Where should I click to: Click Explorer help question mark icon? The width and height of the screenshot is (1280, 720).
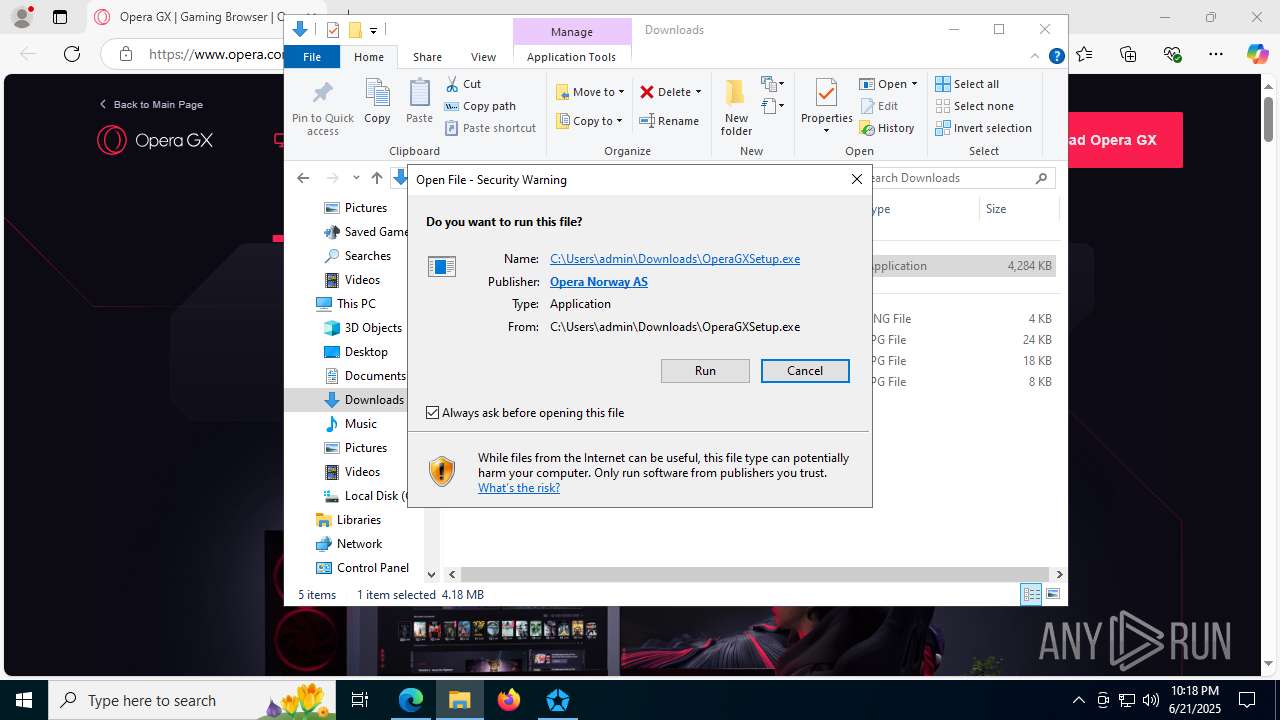pos(1056,57)
